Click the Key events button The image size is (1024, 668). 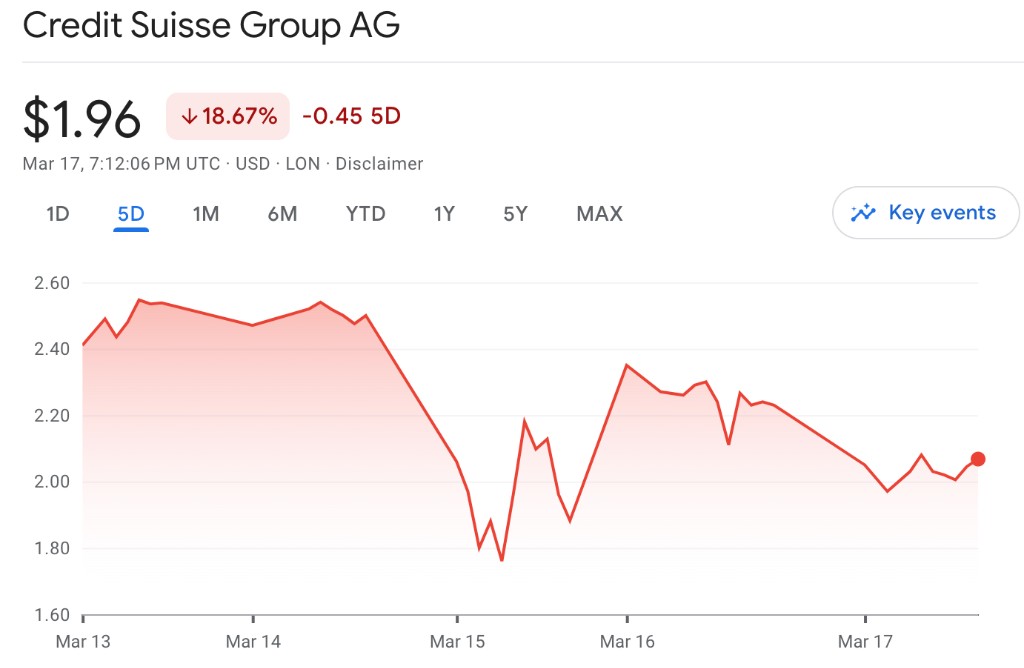[x=925, y=213]
